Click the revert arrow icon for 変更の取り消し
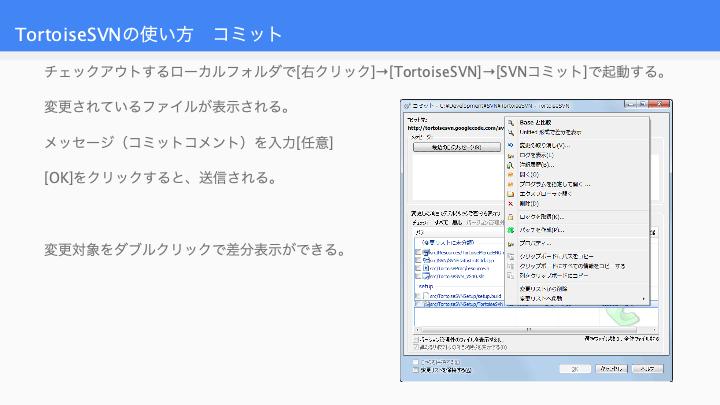Screen dimensions: 720x405 511,145
